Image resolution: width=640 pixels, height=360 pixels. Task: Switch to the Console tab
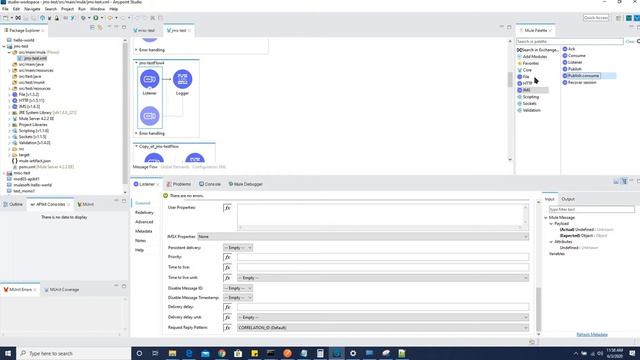[x=210, y=184]
